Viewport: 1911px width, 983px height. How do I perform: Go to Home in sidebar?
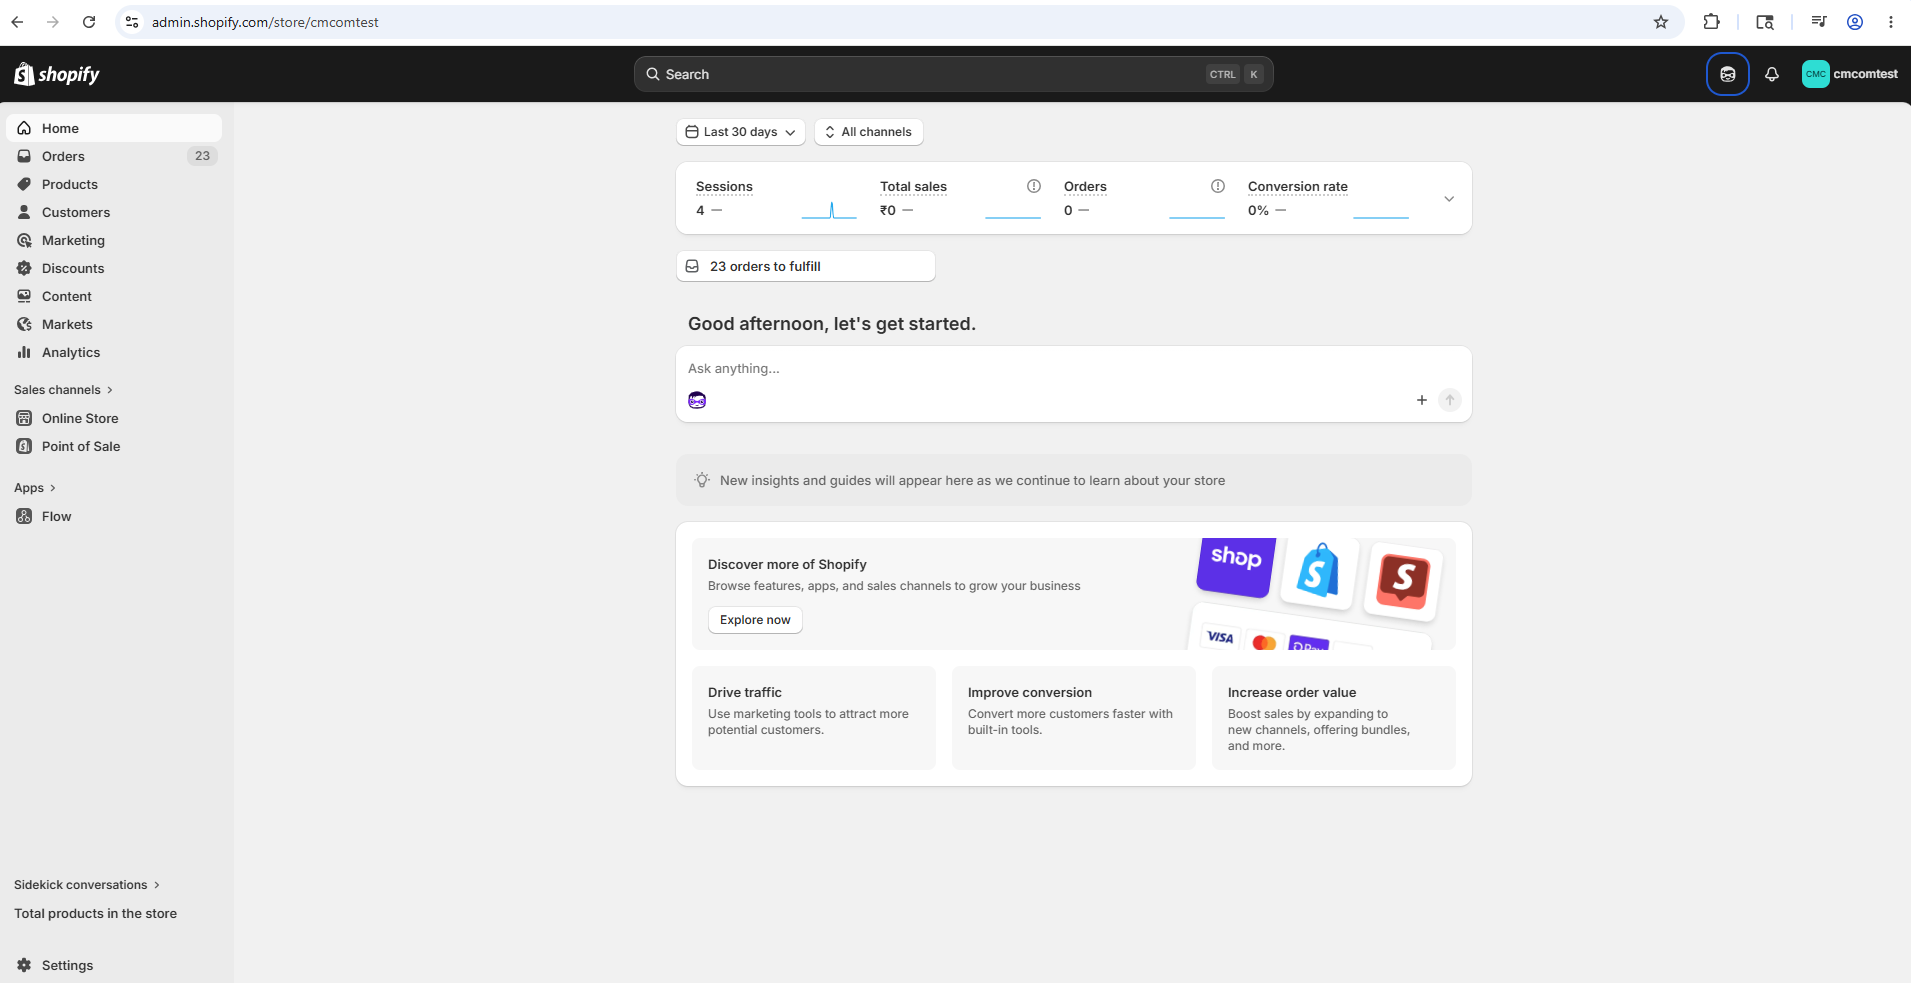point(114,128)
